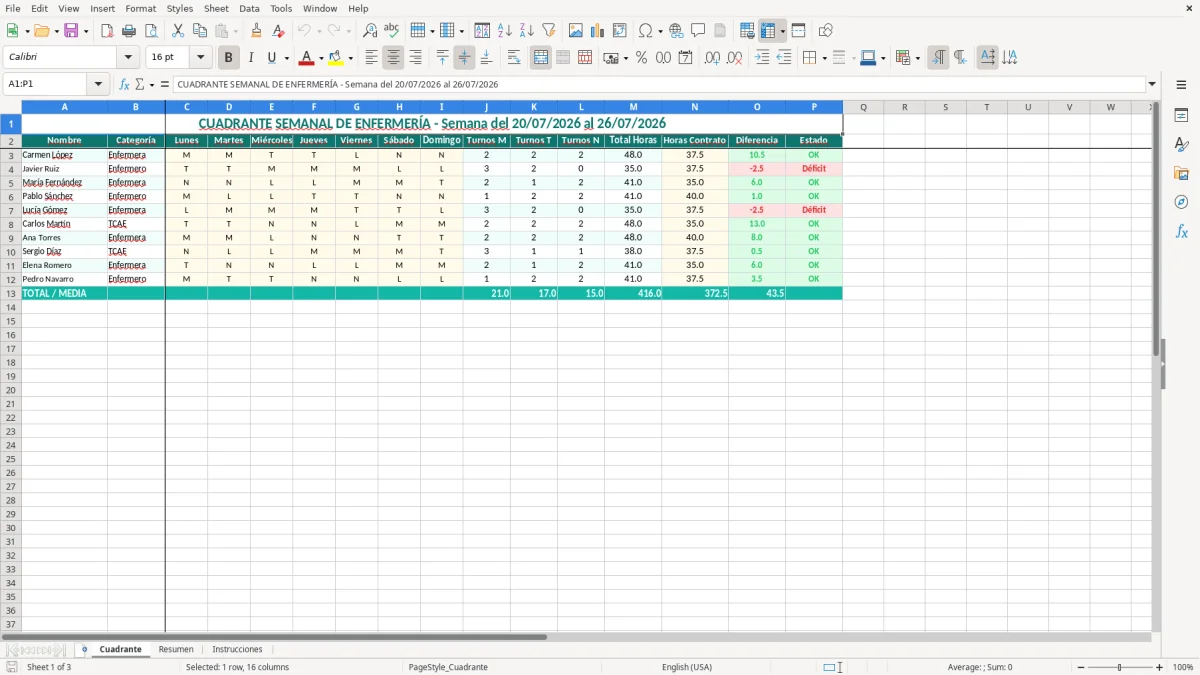Export directly as PDF icon
The image size is (1200, 675).
coord(107,31)
